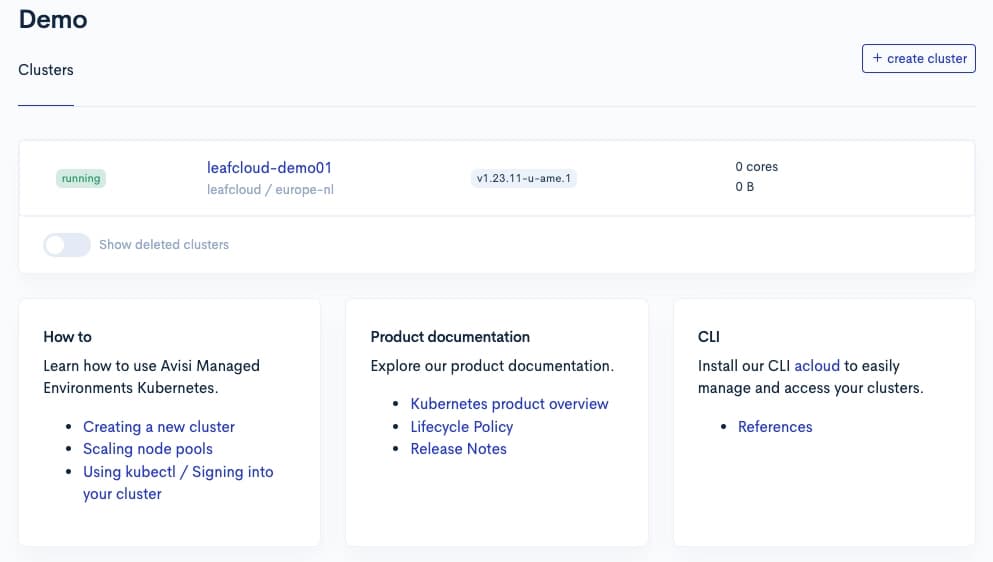Select the Clusters tab
This screenshot has width=993, height=562.
[x=46, y=70]
